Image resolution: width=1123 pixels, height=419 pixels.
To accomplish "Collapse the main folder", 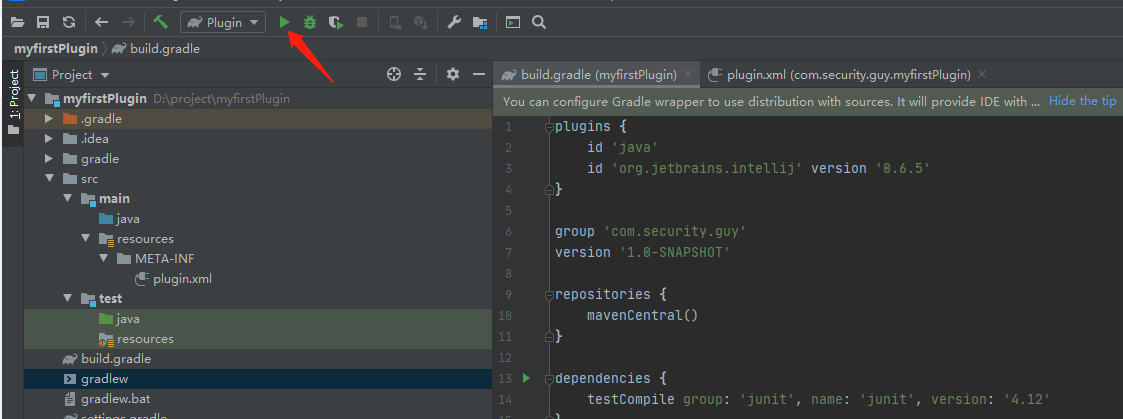I will (x=67, y=198).
